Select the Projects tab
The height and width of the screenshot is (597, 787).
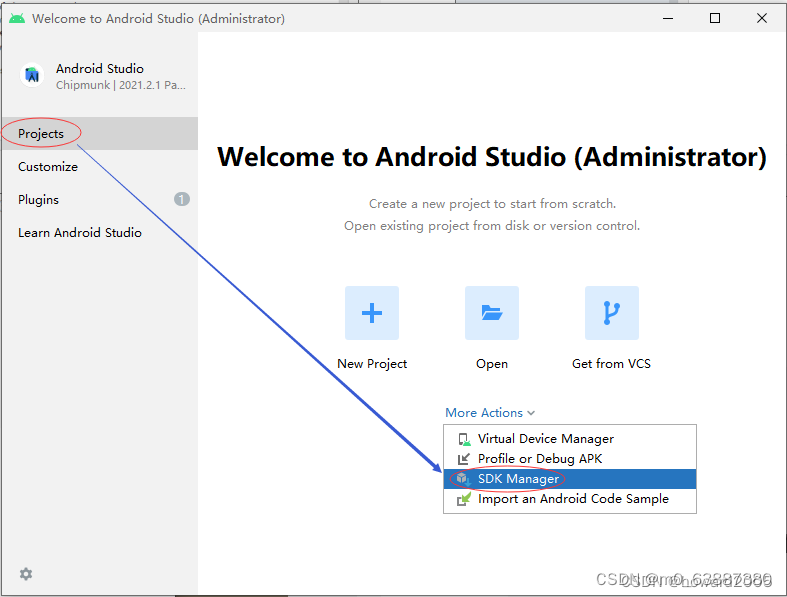(99, 134)
